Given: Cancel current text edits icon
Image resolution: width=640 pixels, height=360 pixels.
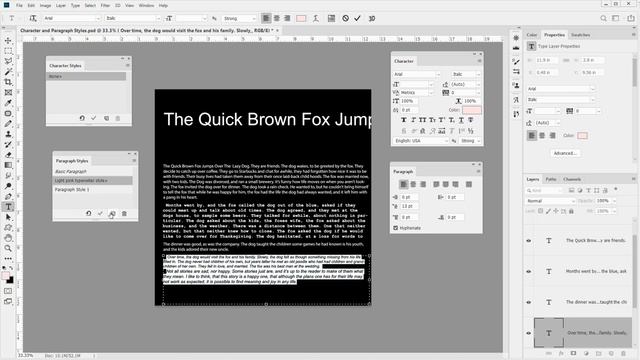Looking at the screenshot, I should (346, 18).
